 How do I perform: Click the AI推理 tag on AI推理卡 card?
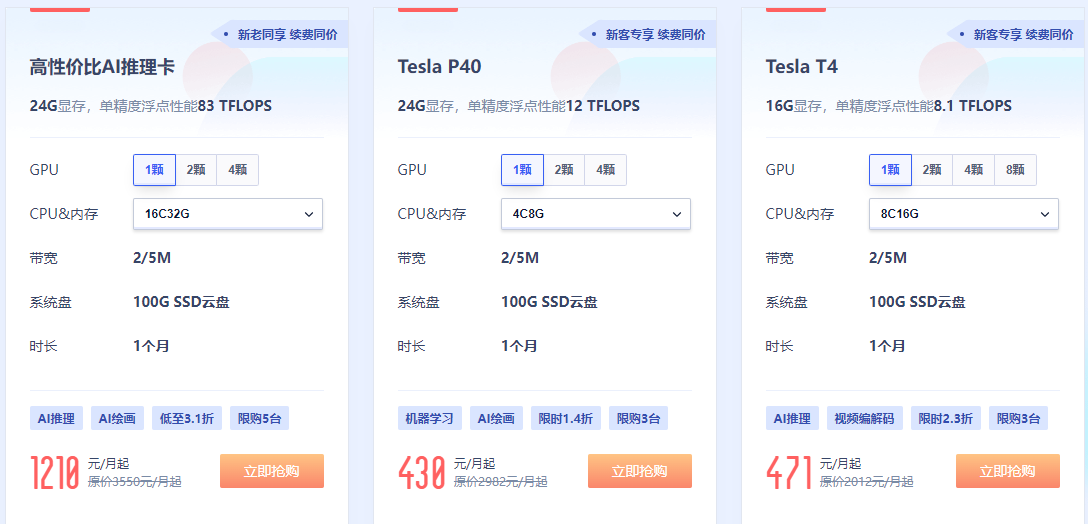56,419
